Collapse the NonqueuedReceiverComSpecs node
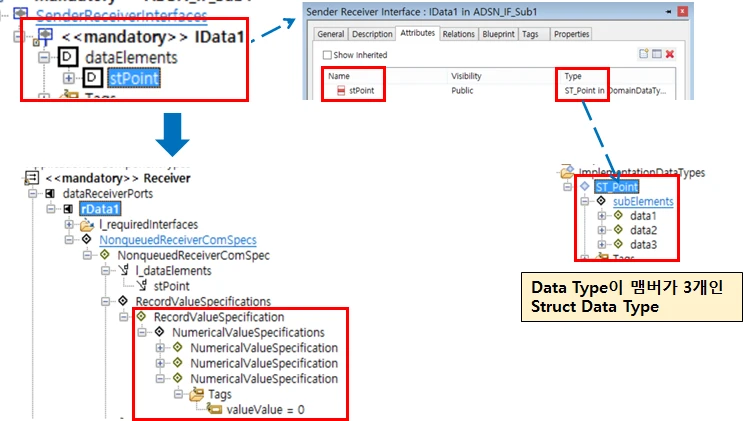 tap(69, 240)
